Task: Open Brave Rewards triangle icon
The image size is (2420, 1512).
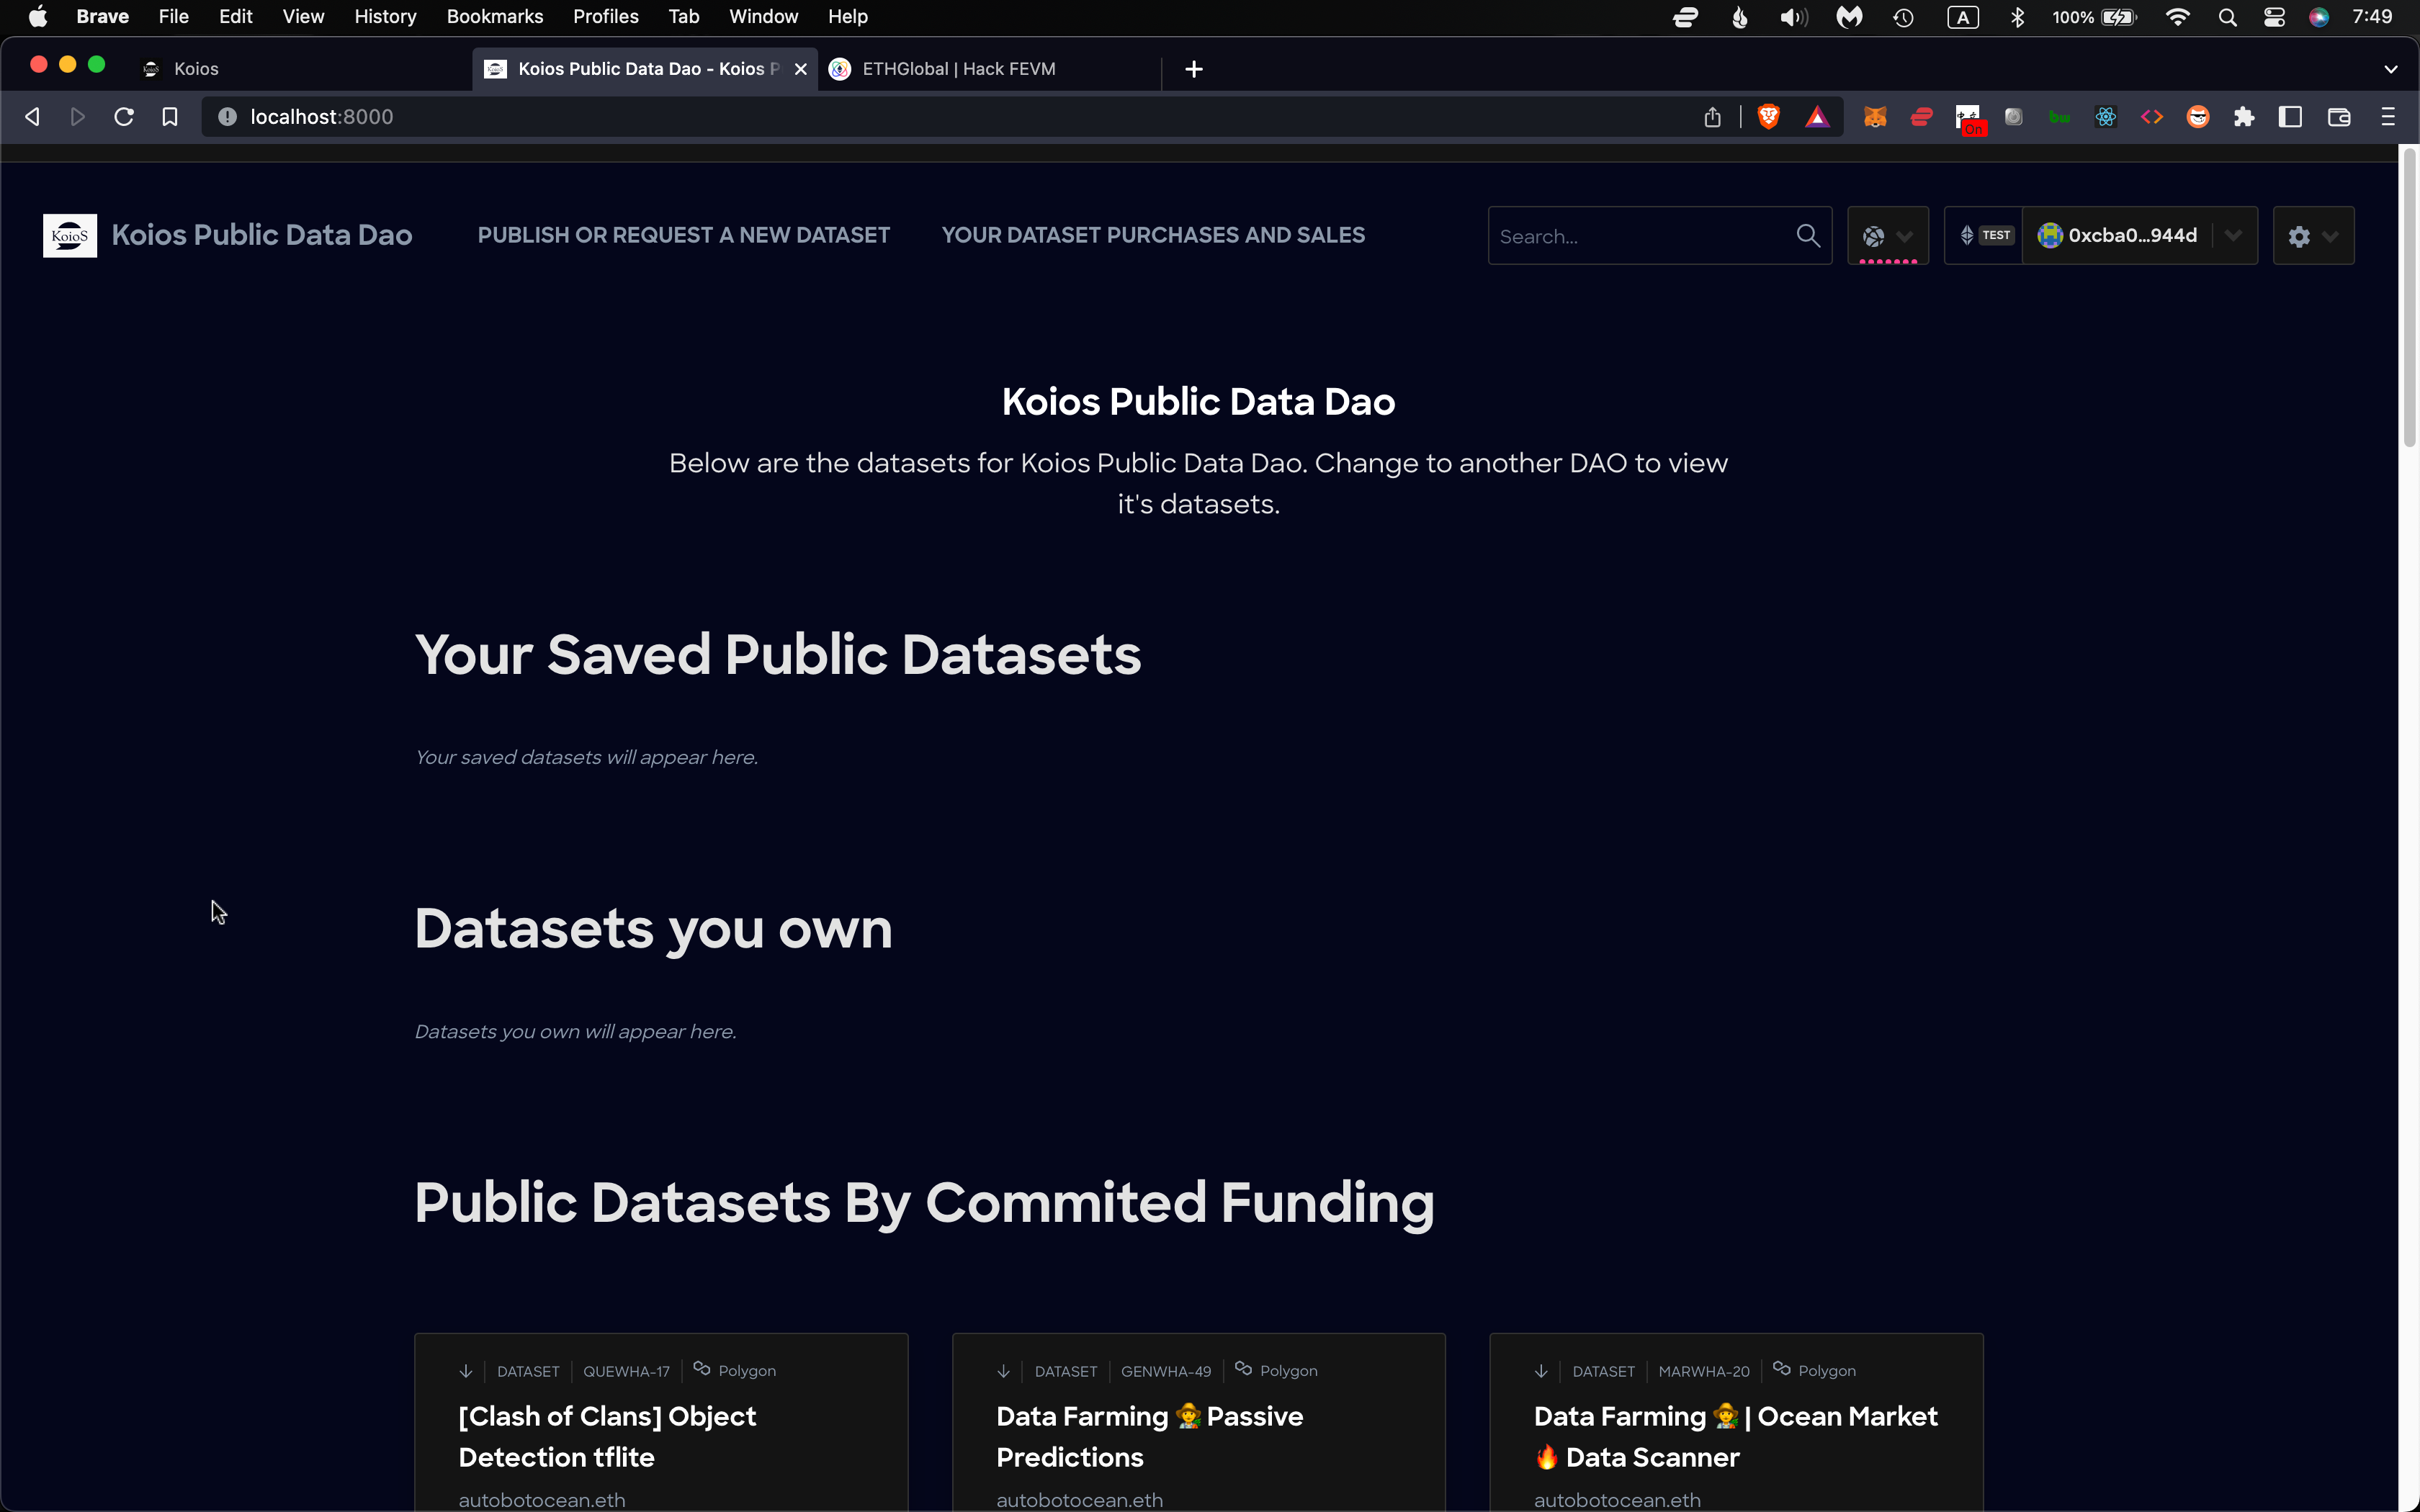Action: 1816,117
